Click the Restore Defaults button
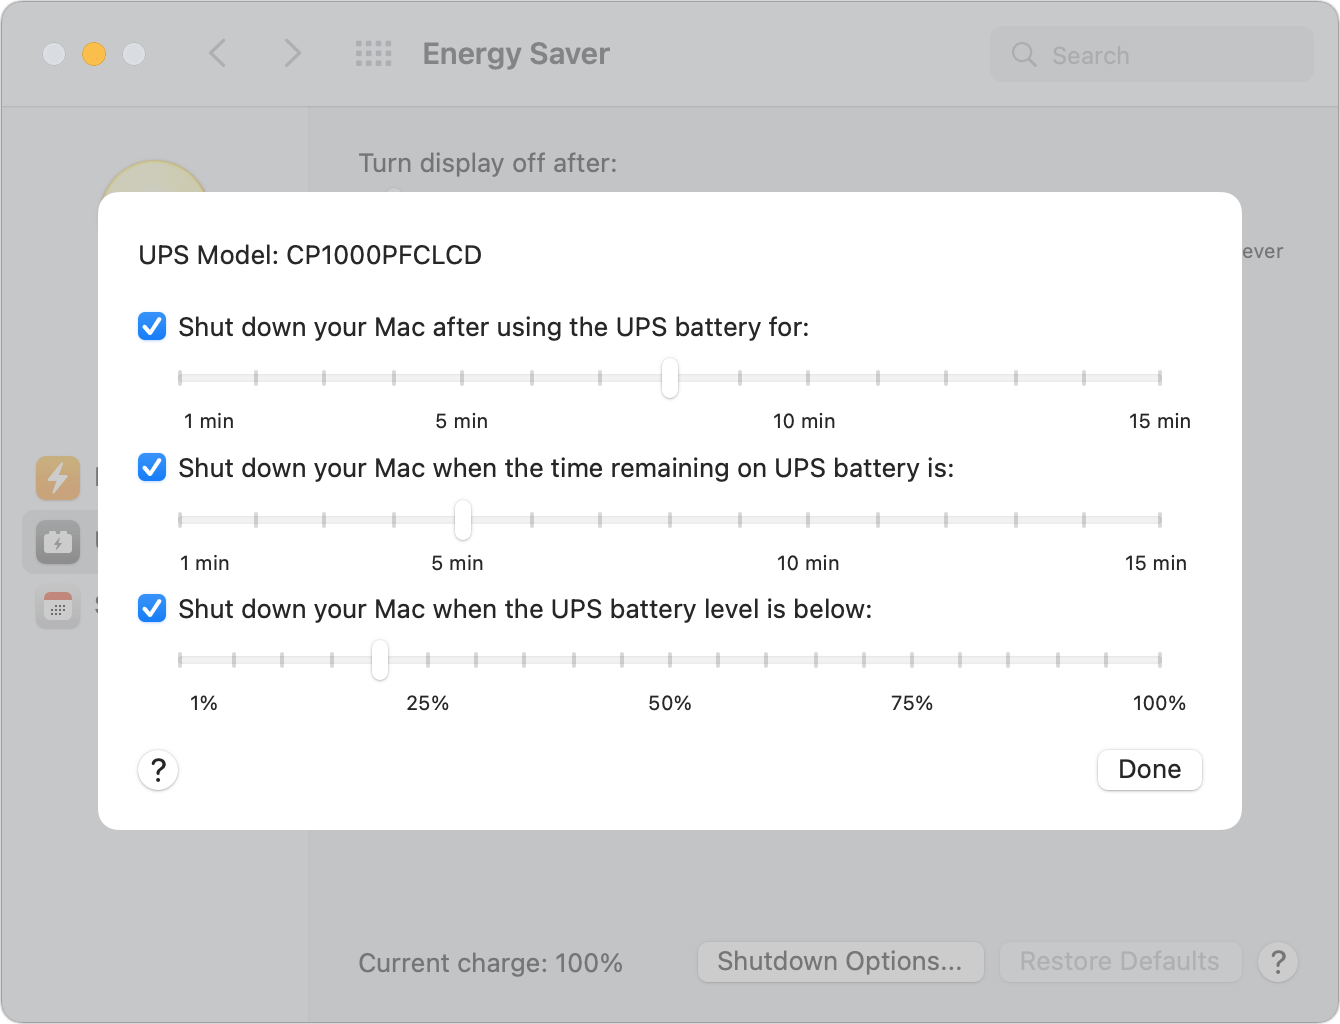This screenshot has height=1024, width=1340. point(1120,961)
